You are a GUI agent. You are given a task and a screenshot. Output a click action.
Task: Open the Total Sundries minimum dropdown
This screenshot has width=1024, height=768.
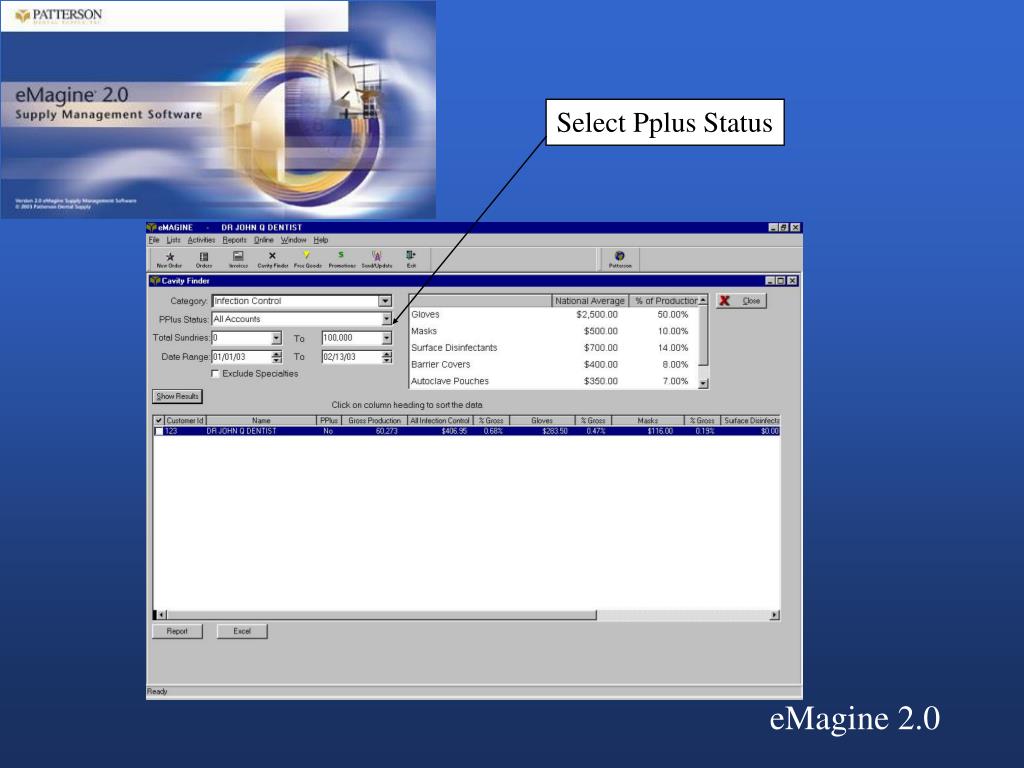pos(276,338)
